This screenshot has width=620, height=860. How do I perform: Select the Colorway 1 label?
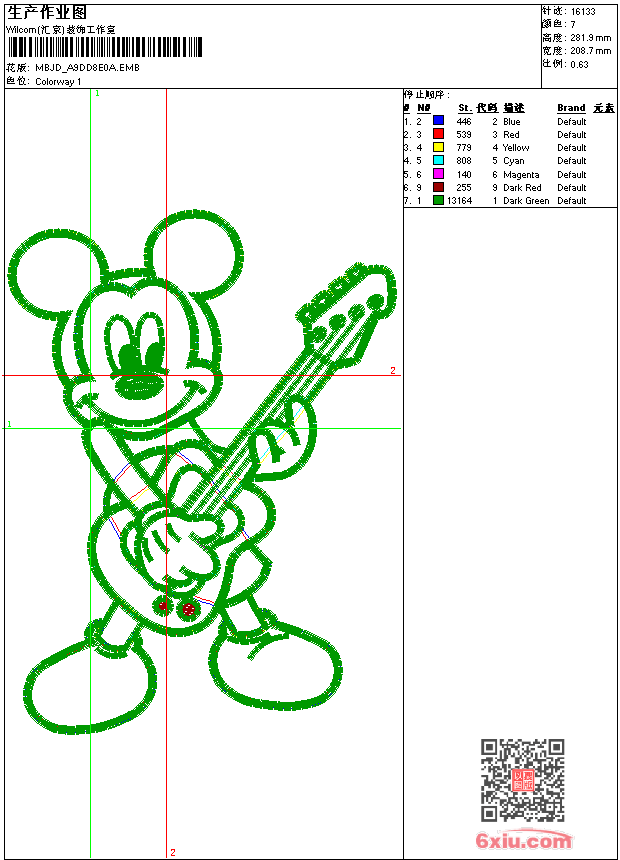point(58,82)
